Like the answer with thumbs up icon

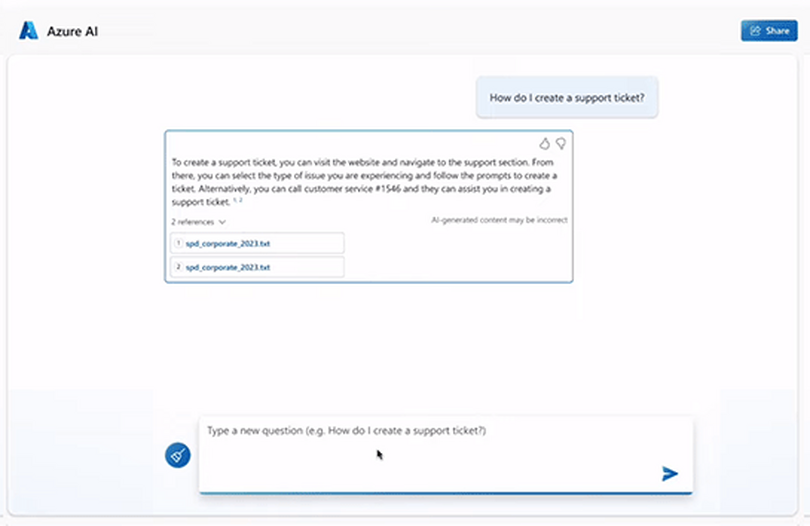[544, 144]
